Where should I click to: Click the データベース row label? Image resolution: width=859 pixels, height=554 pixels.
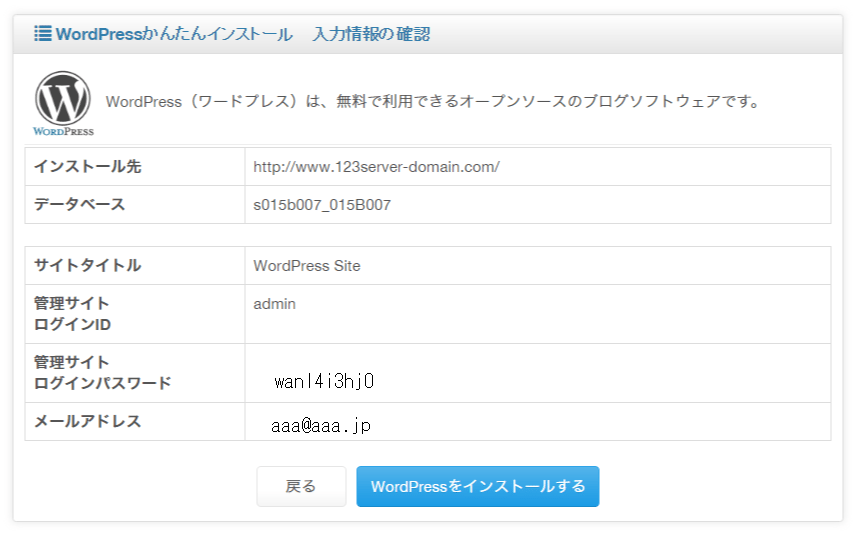pos(80,205)
